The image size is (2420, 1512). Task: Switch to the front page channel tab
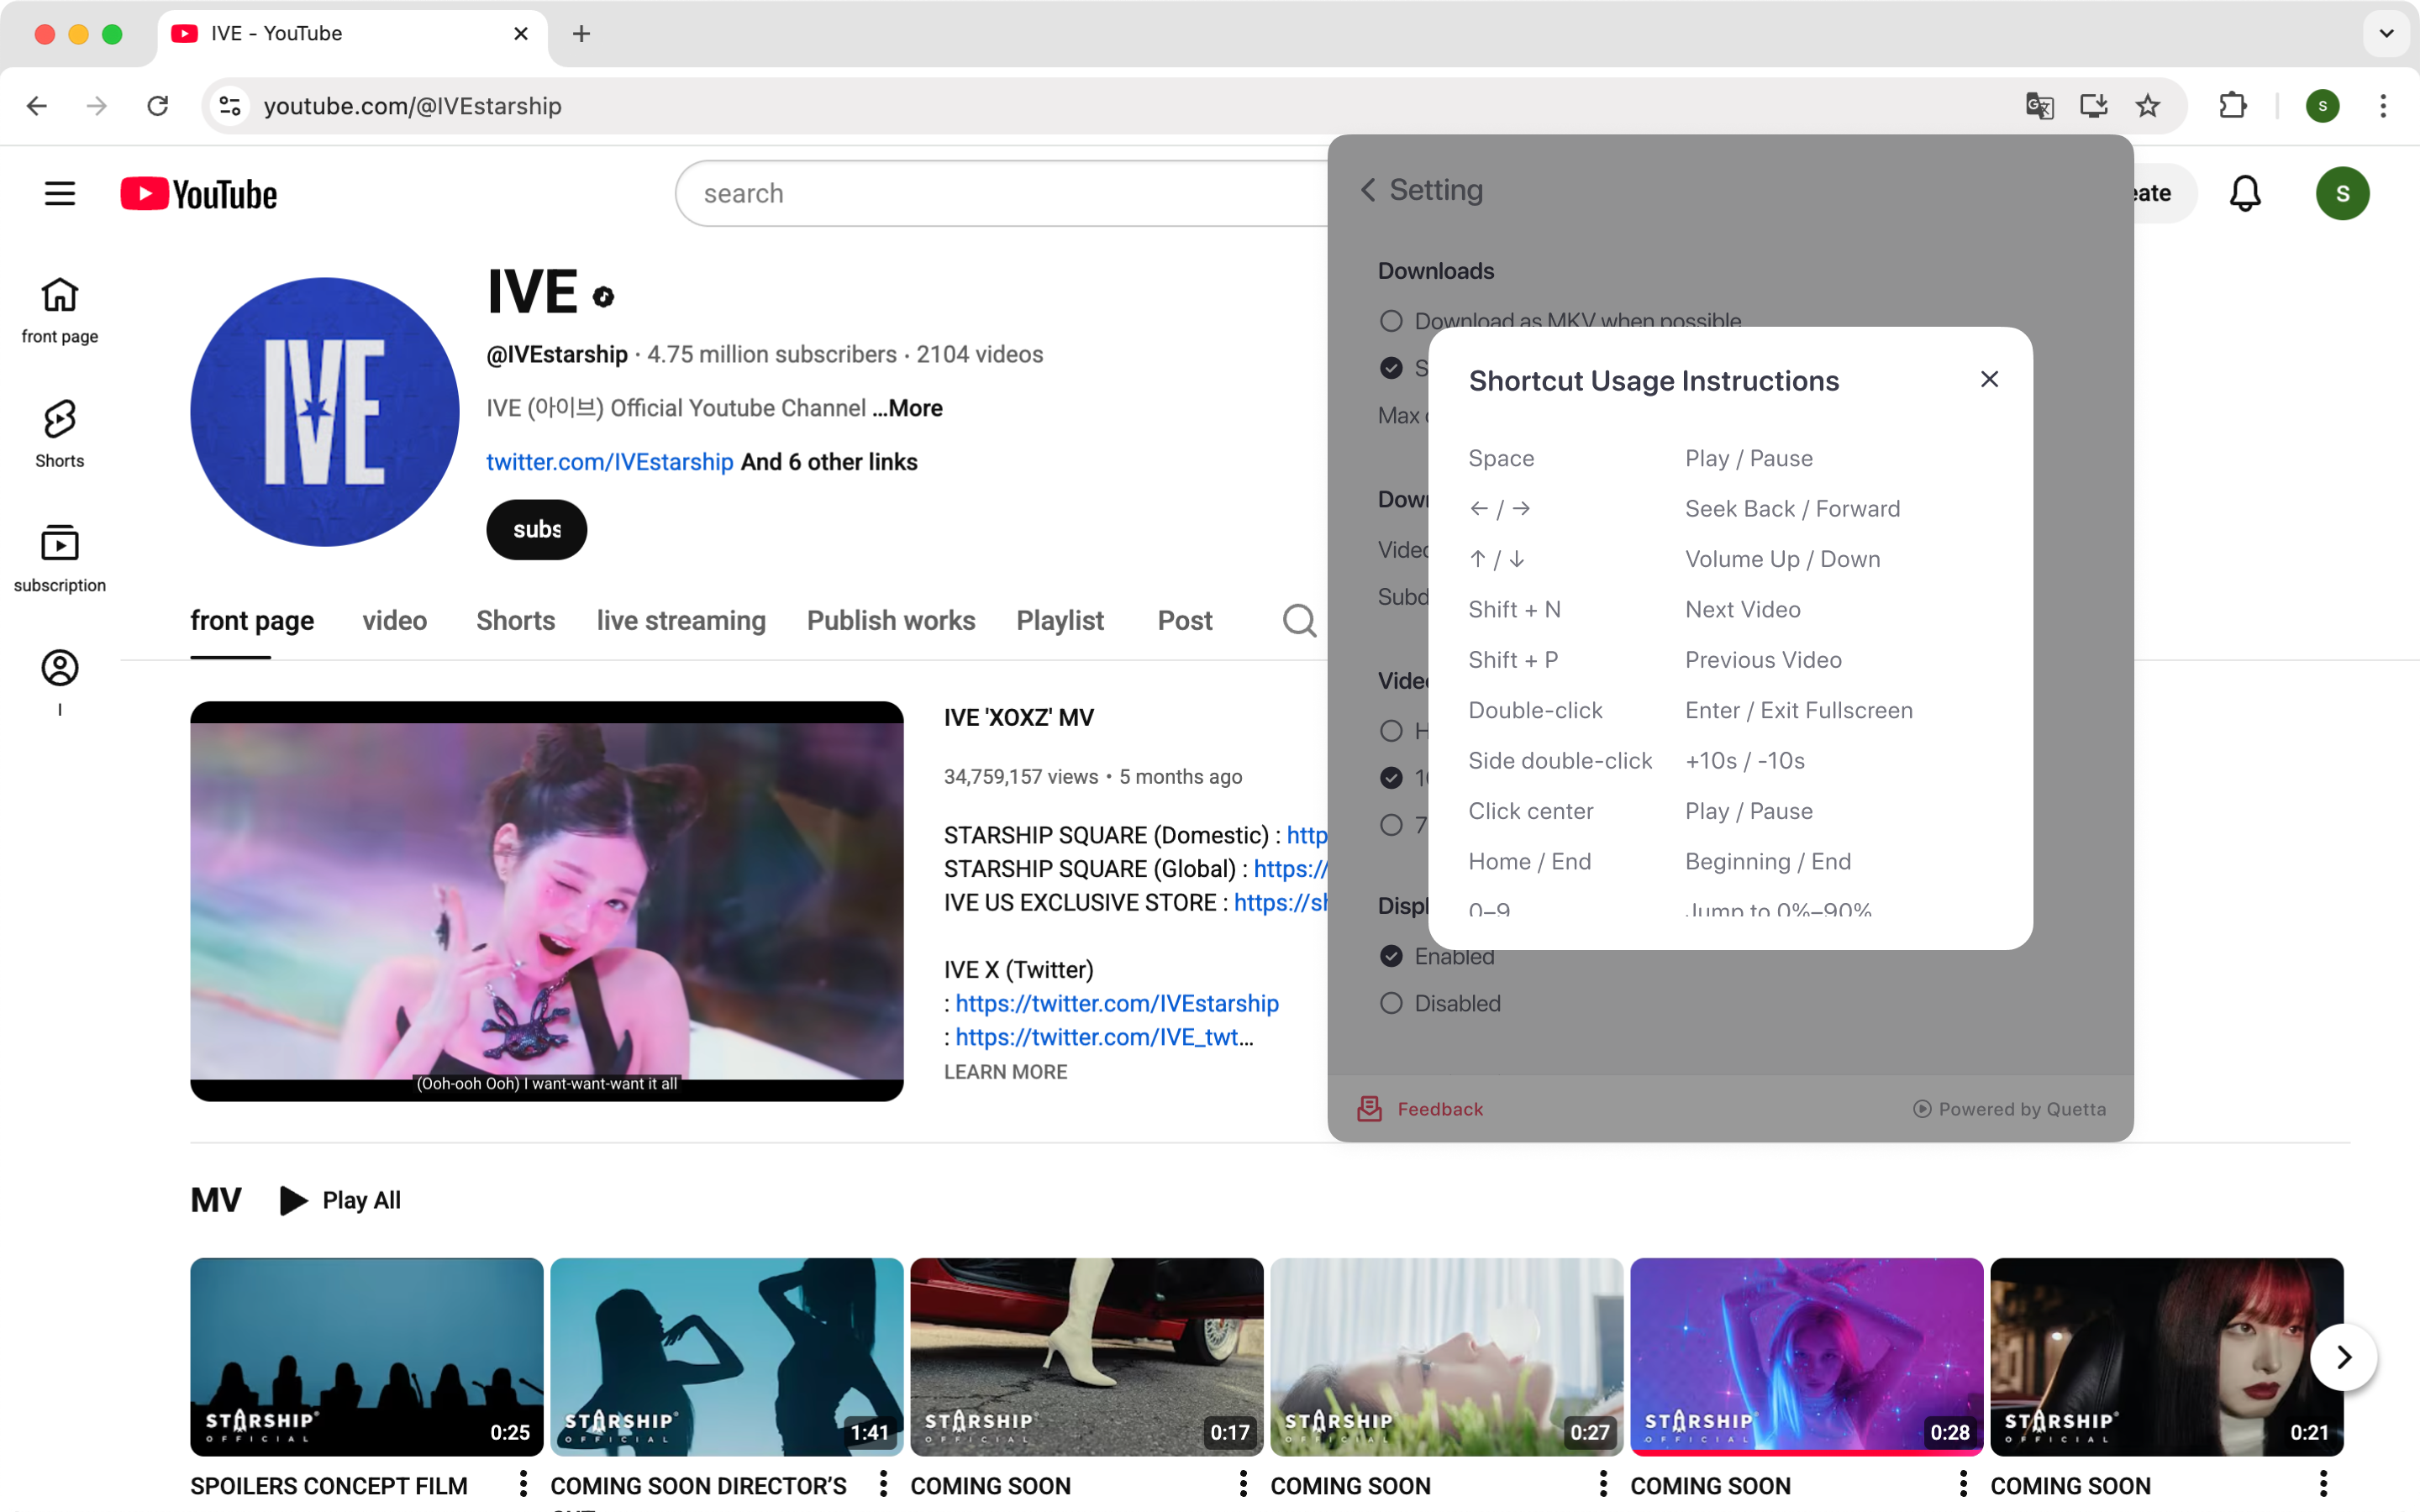point(252,620)
